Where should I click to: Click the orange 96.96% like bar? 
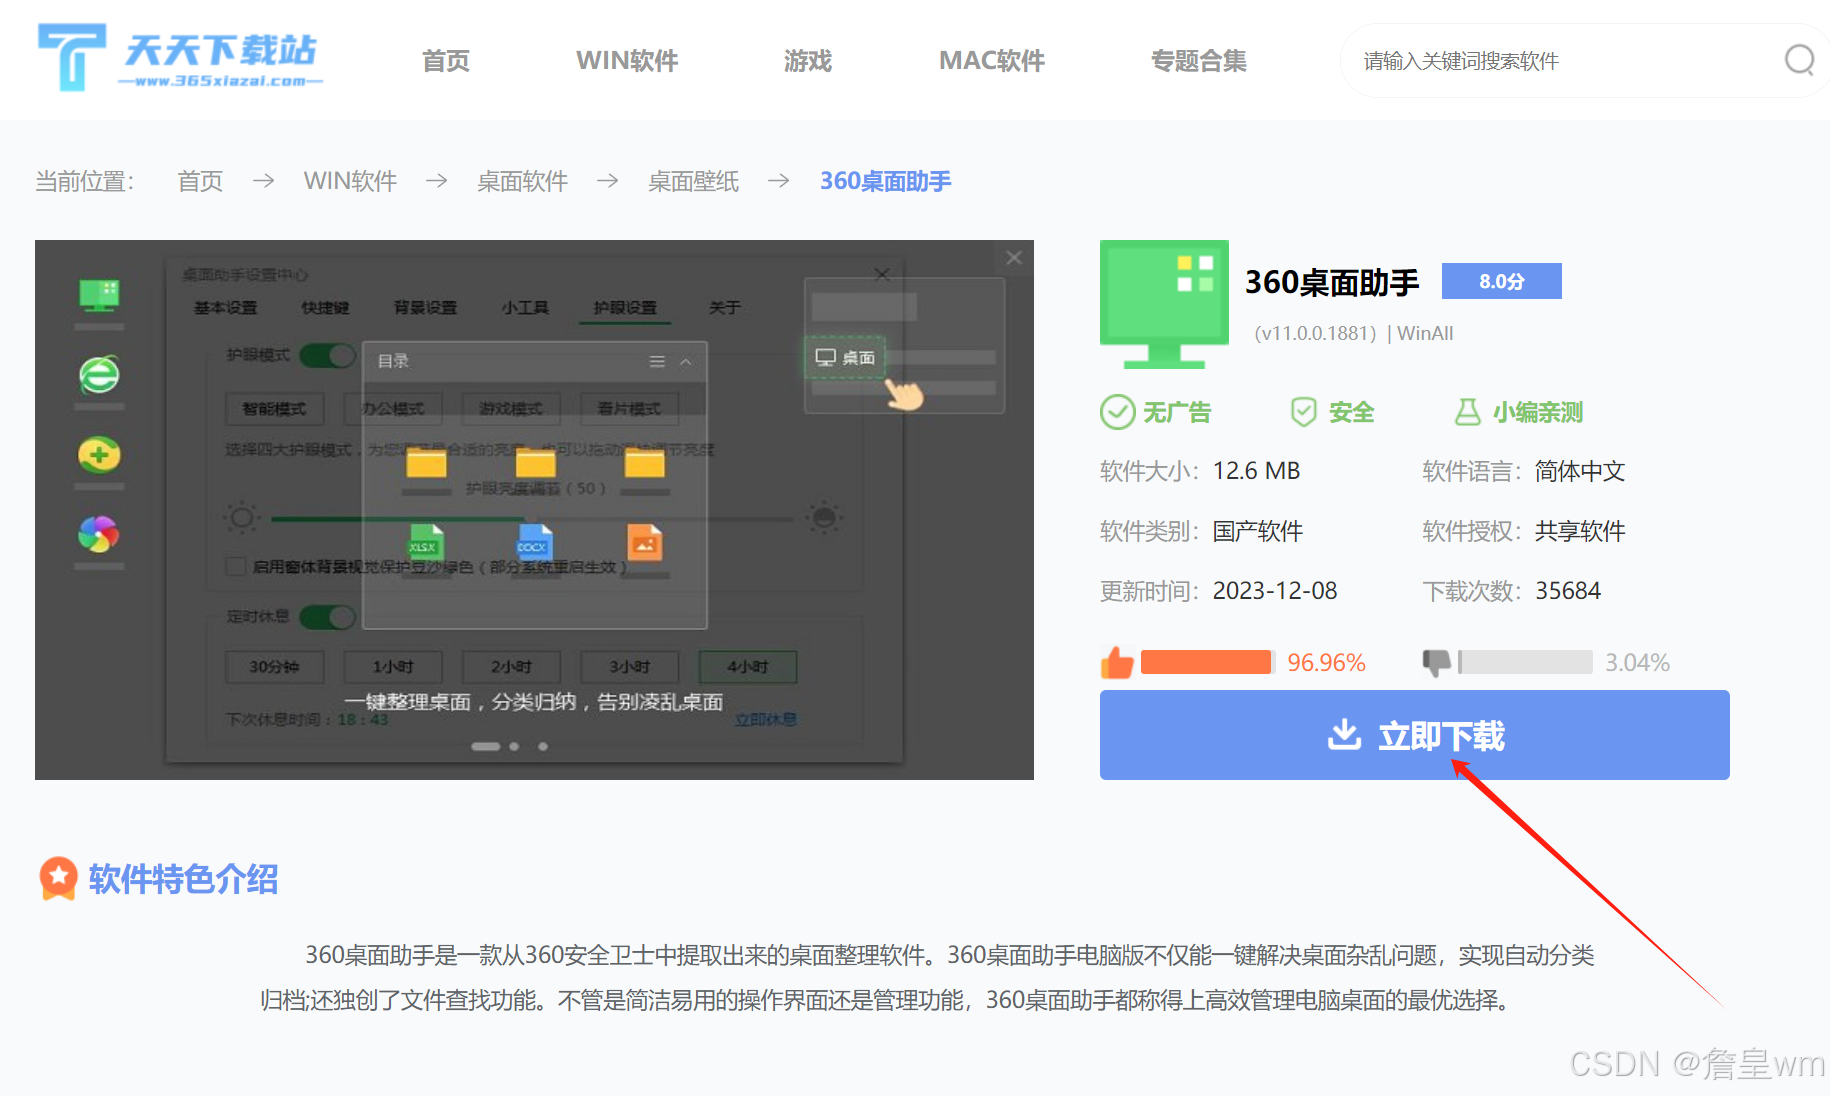(x=1206, y=662)
